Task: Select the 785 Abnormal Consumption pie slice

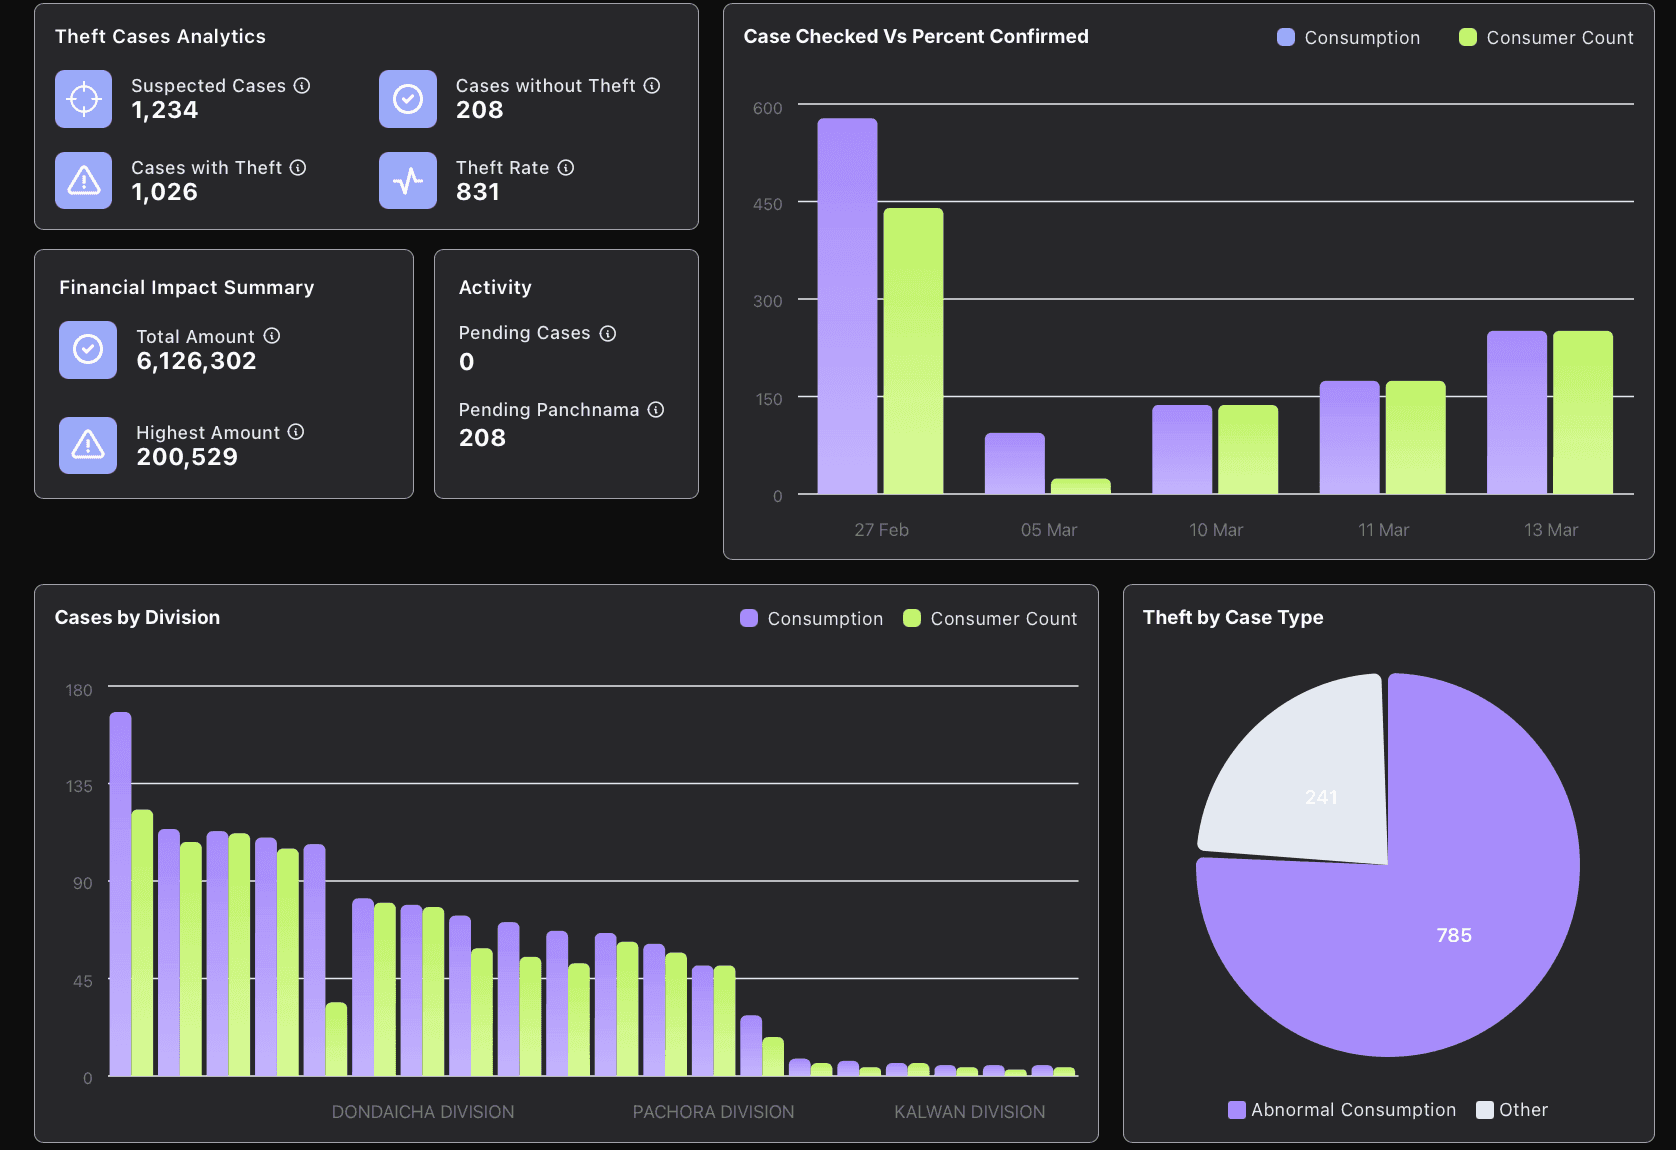Action: click(x=1440, y=930)
